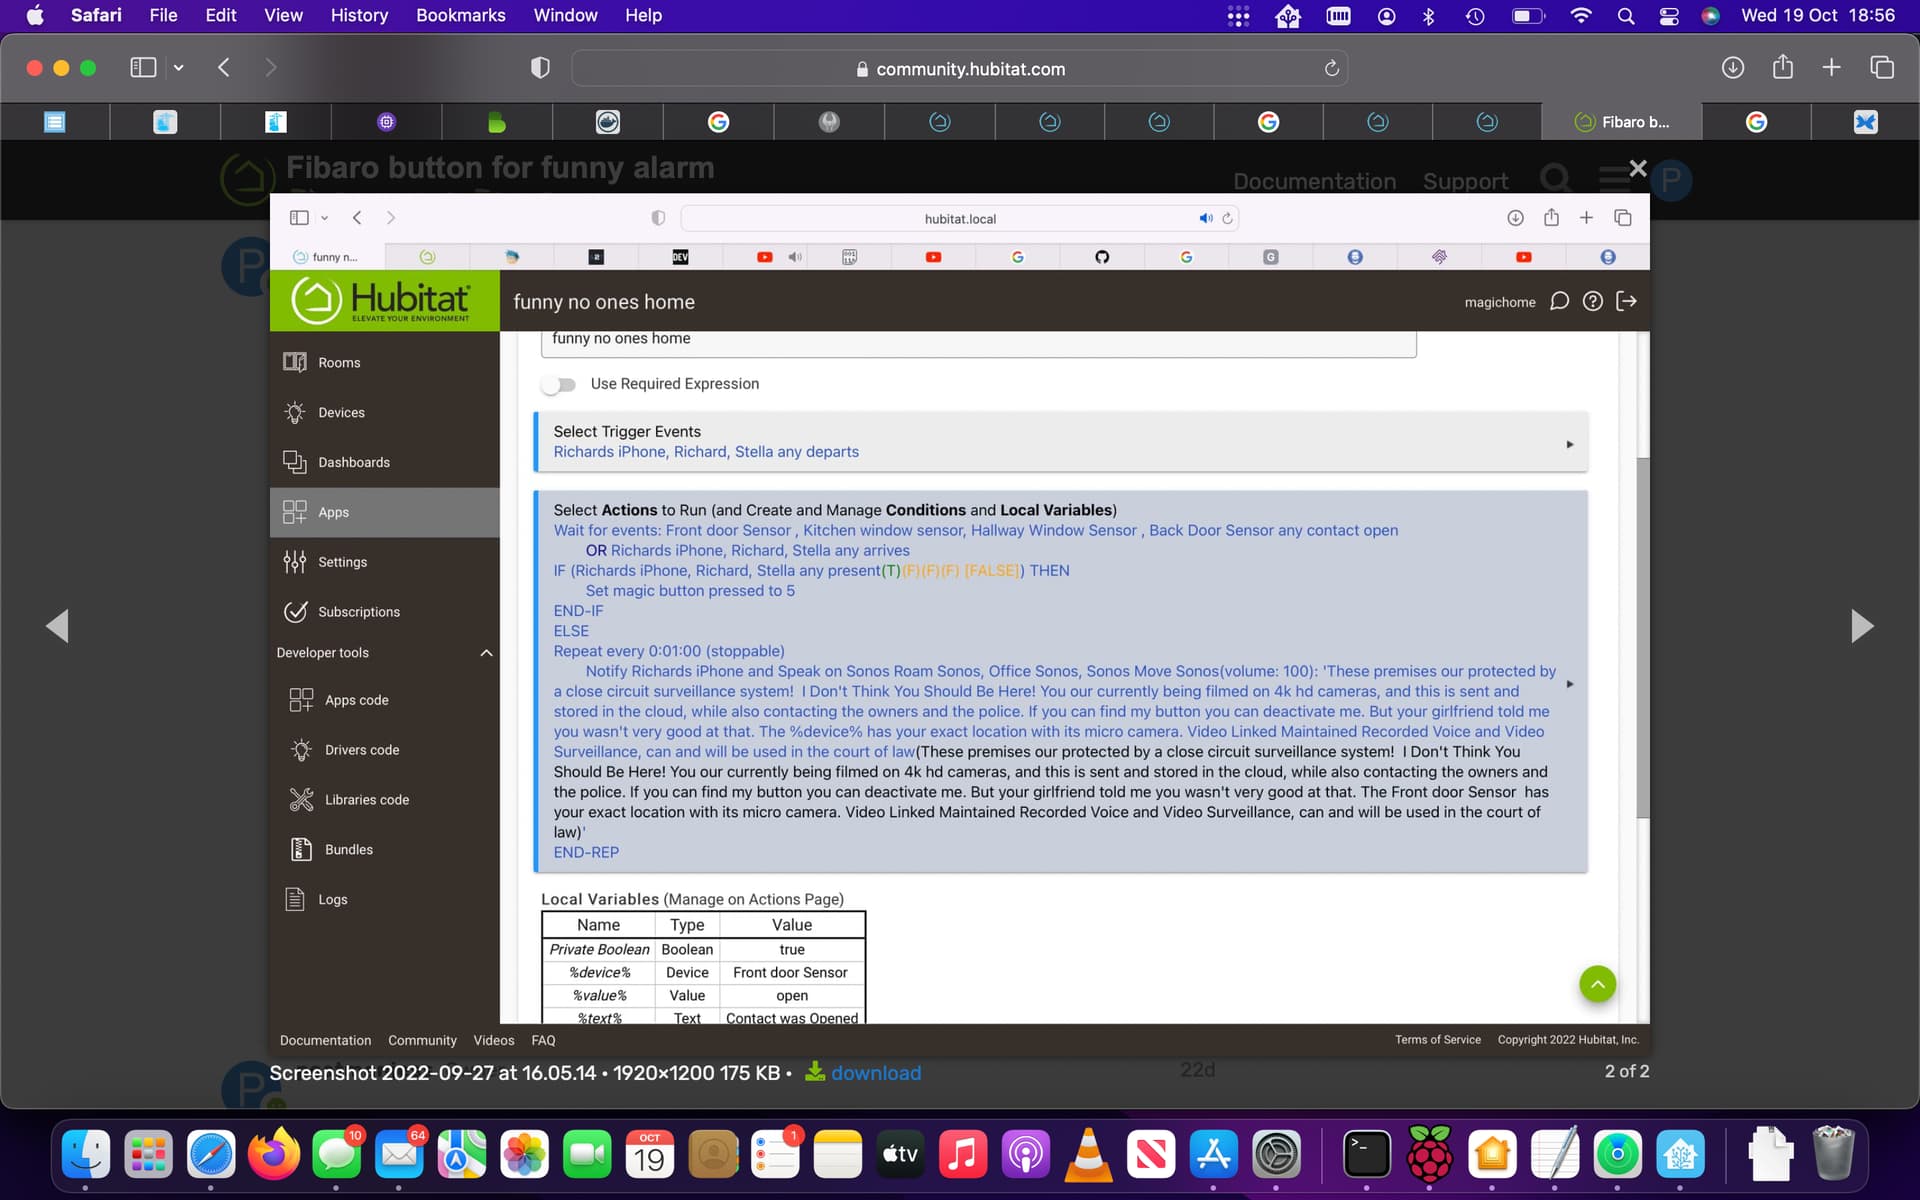The width and height of the screenshot is (1920, 1200).
Task: Click the privacy shield icon in toolbar
Action: [x=540, y=68]
